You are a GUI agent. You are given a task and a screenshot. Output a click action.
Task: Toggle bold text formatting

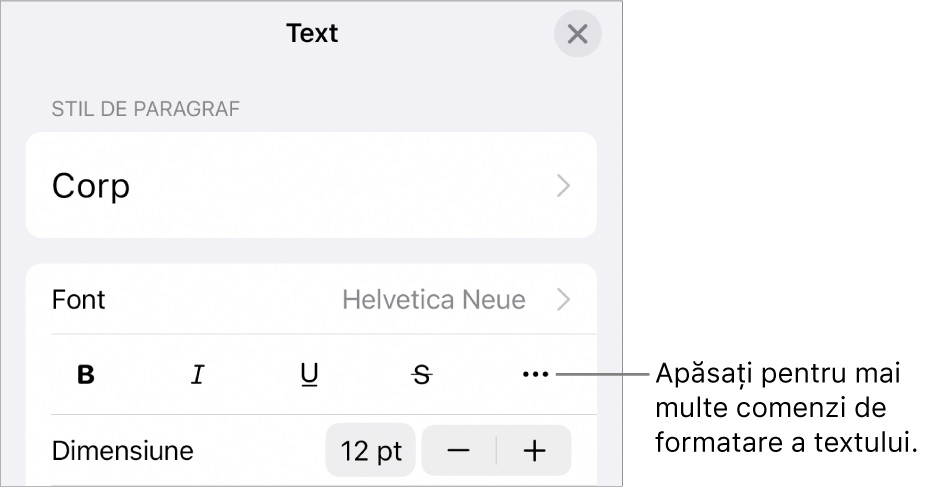[x=87, y=375]
